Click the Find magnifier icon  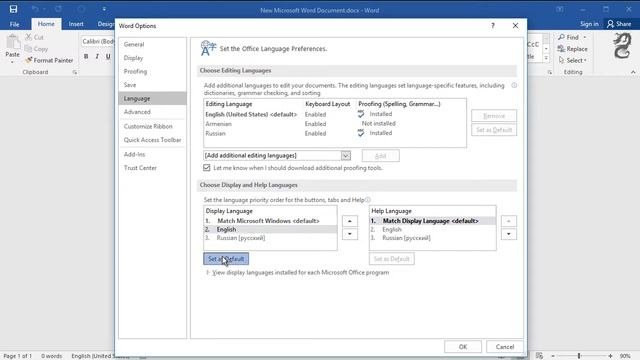tap(562, 37)
